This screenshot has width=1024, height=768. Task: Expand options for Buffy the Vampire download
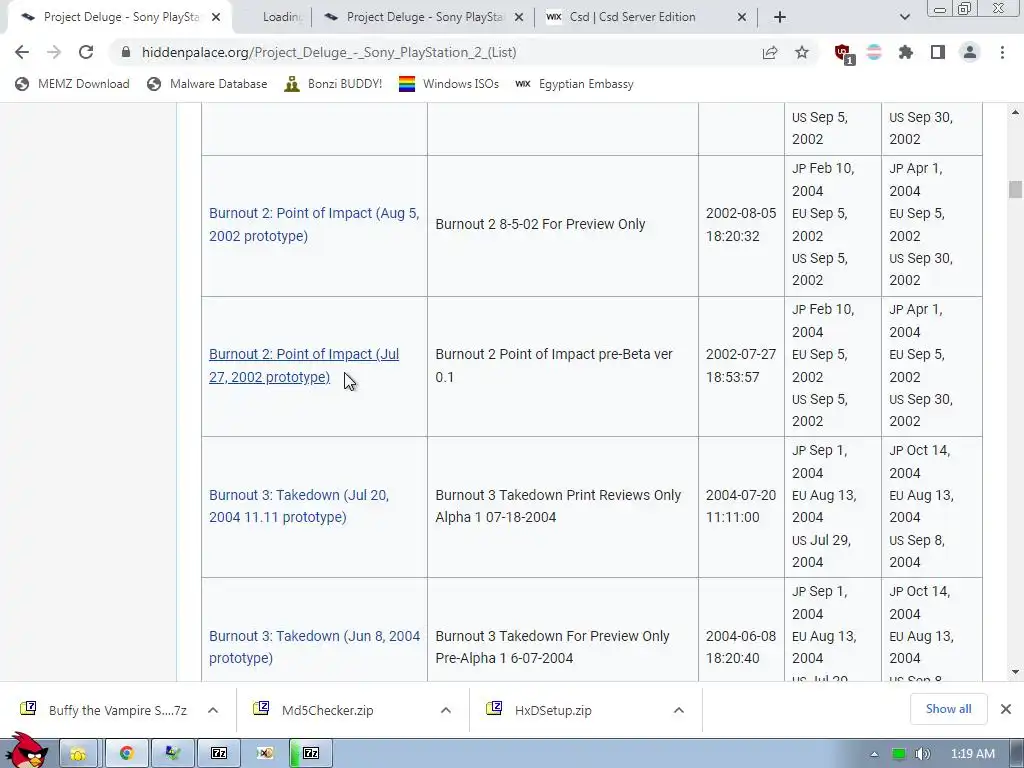coord(213,710)
